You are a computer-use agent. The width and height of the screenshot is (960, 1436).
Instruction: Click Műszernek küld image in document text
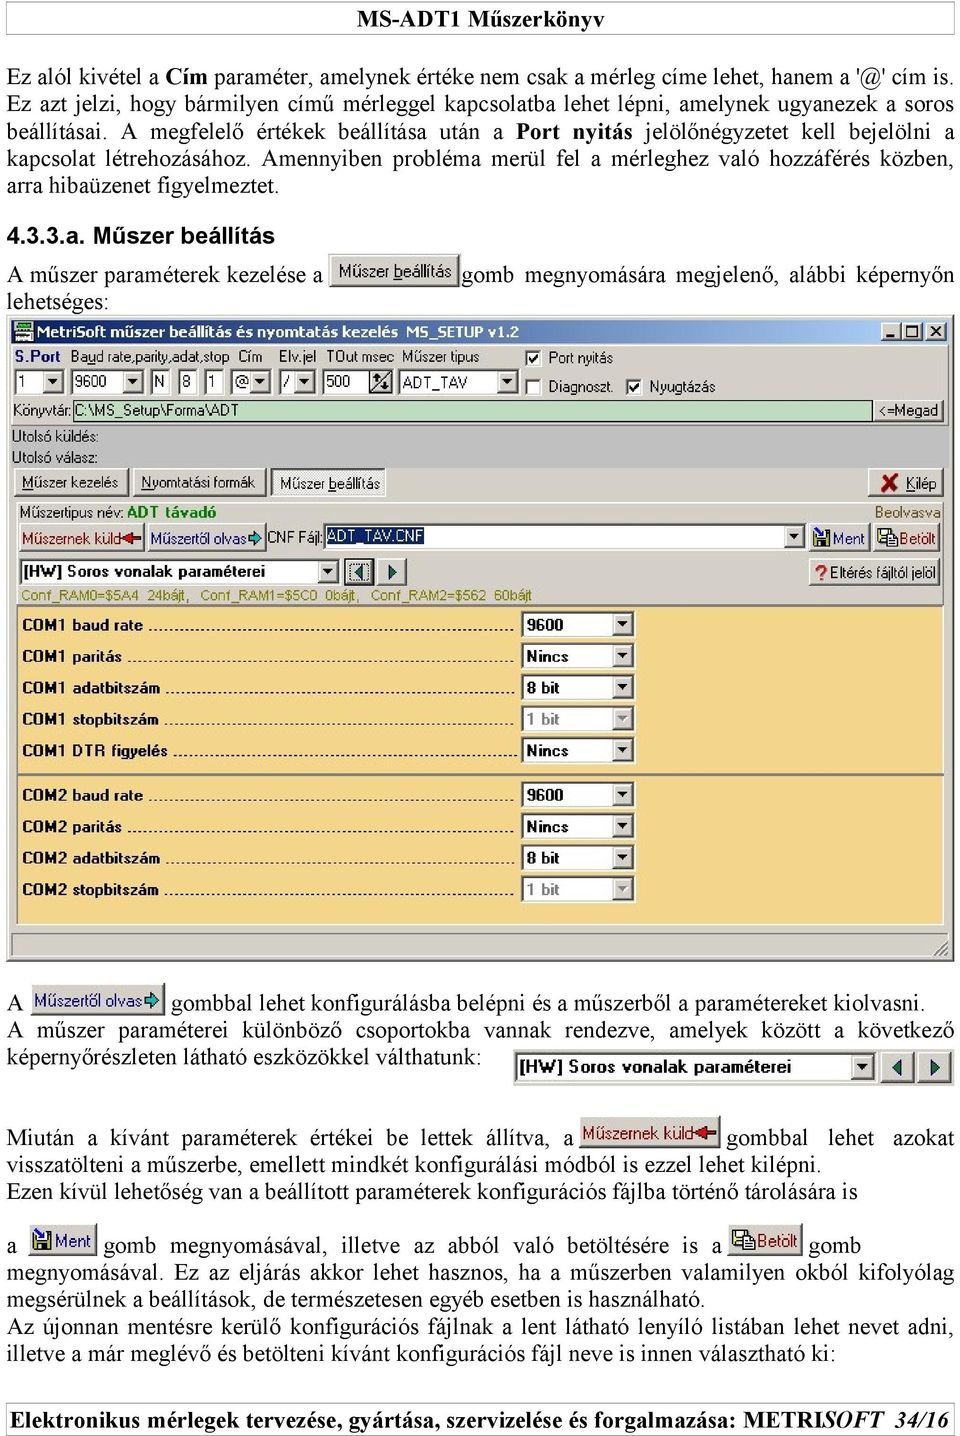(x=649, y=1133)
